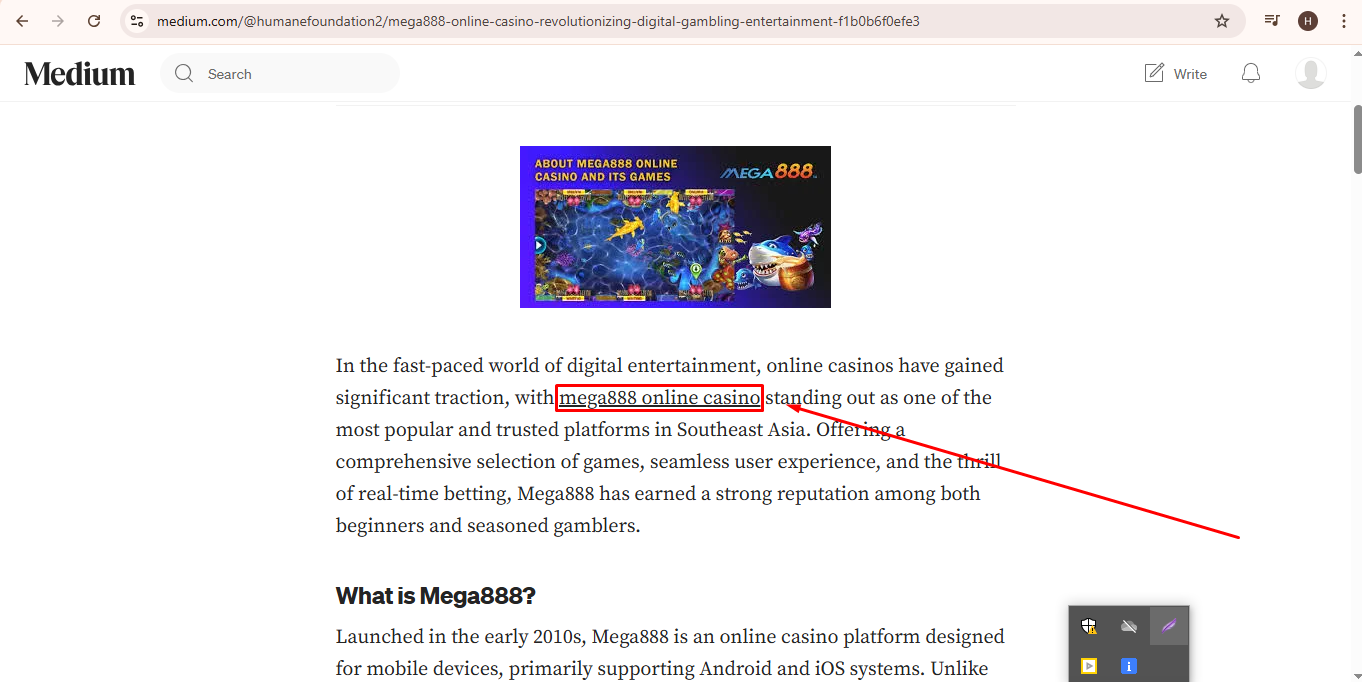The height and width of the screenshot is (682, 1362).
Task: Click the OneDrive cloud tray icon
Action: 1129,626
